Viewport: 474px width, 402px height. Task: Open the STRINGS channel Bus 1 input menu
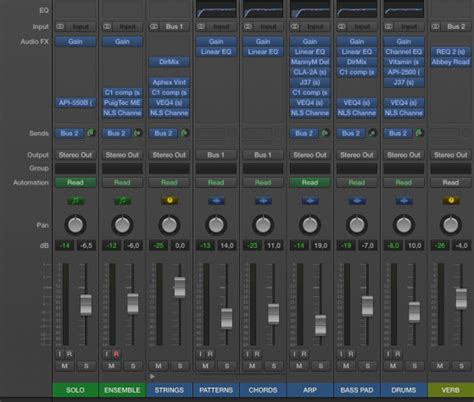pyautogui.click(x=174, y=26)
